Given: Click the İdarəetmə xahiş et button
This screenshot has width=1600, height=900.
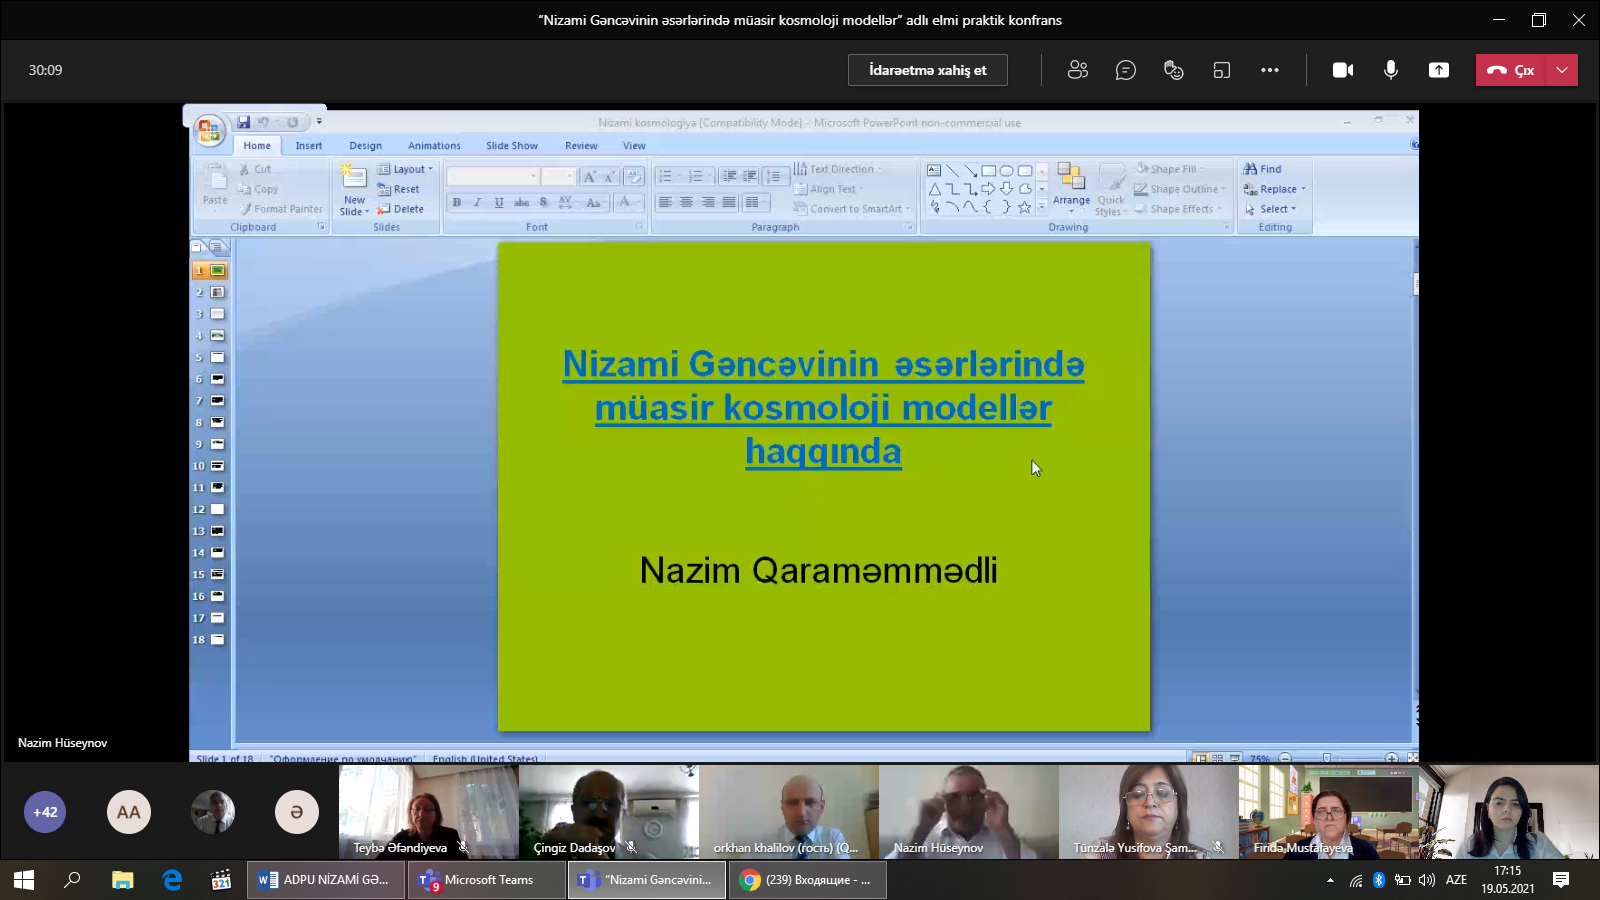Looking at the screenshot, I should pos(927,70).
